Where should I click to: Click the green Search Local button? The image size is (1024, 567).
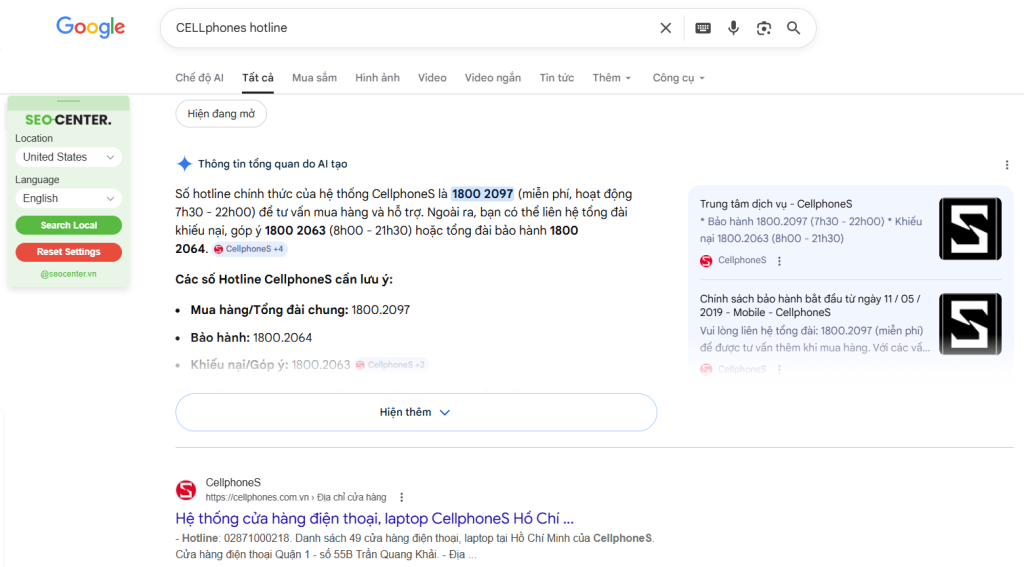click(69, 225)
